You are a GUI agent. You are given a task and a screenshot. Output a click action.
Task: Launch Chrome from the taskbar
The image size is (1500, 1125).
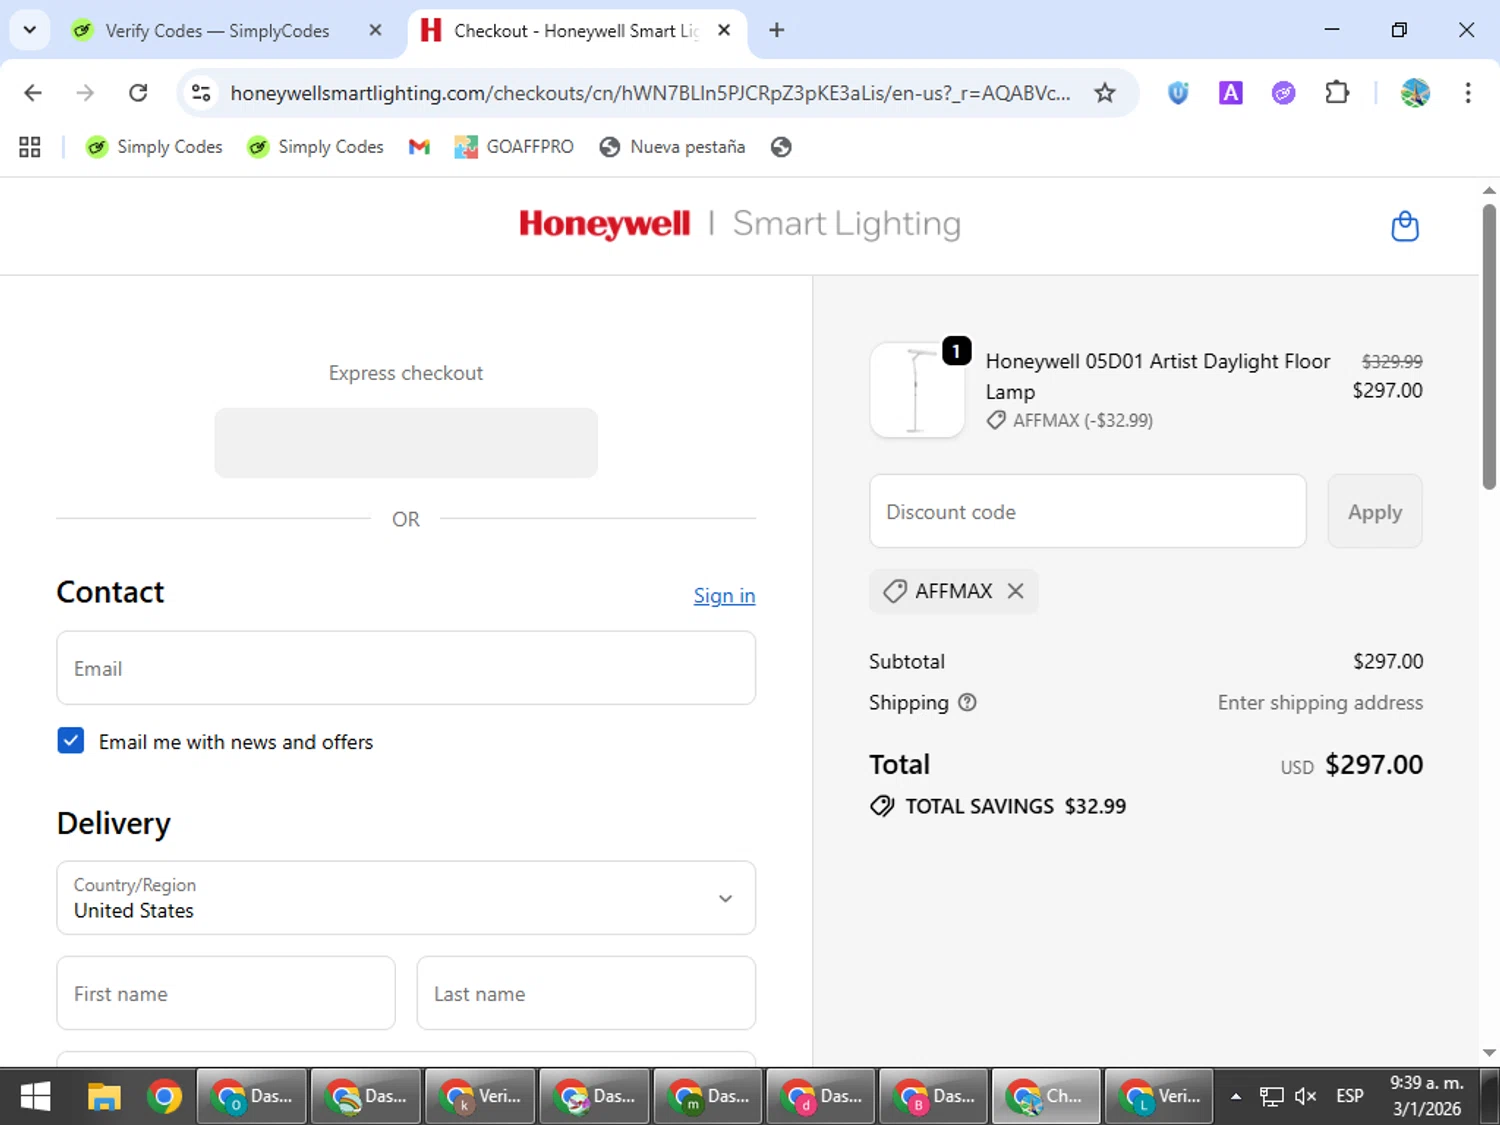coord(164,1097)
